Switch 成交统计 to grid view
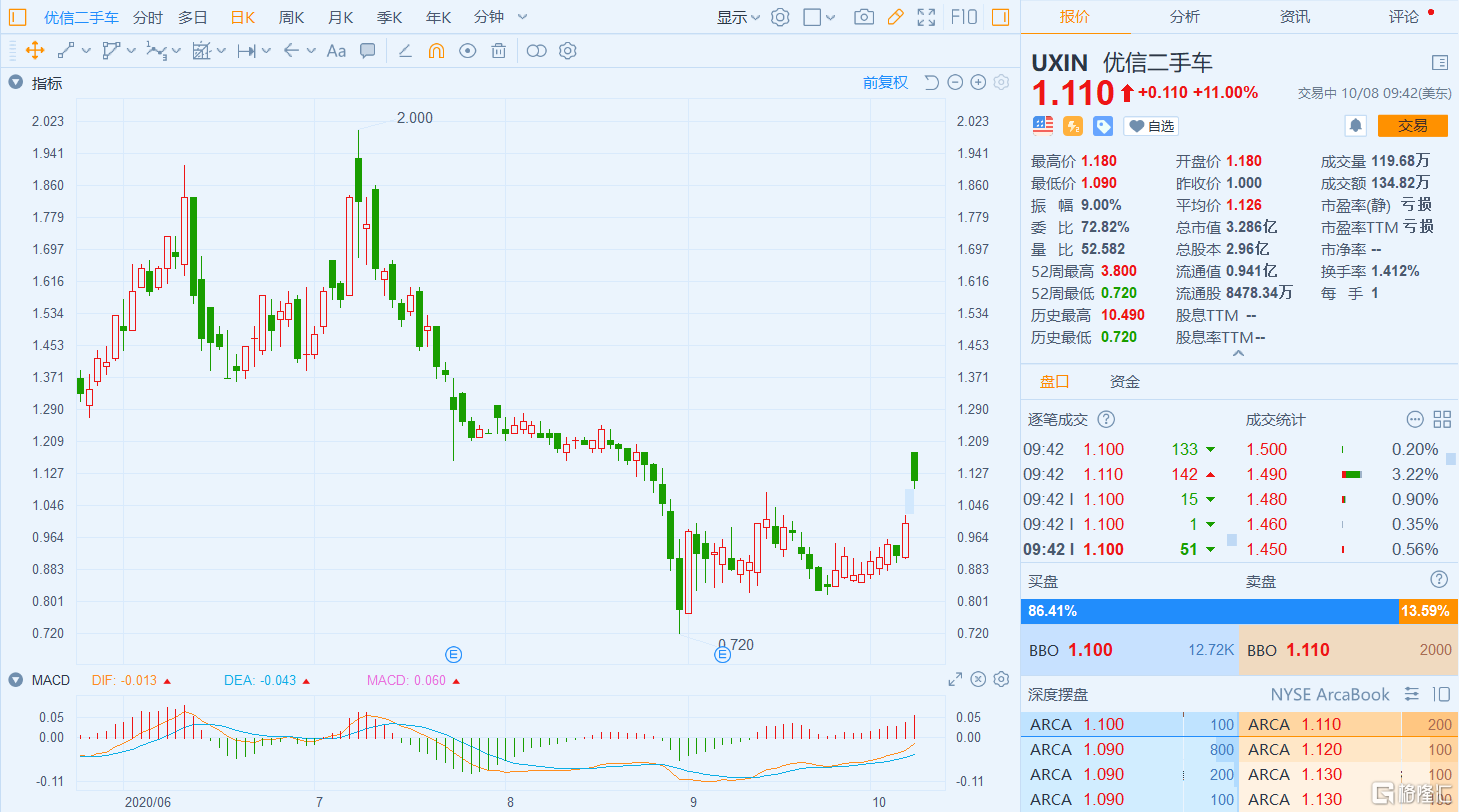Viewport: 1459px width, 812px height. pos(1442,420)
